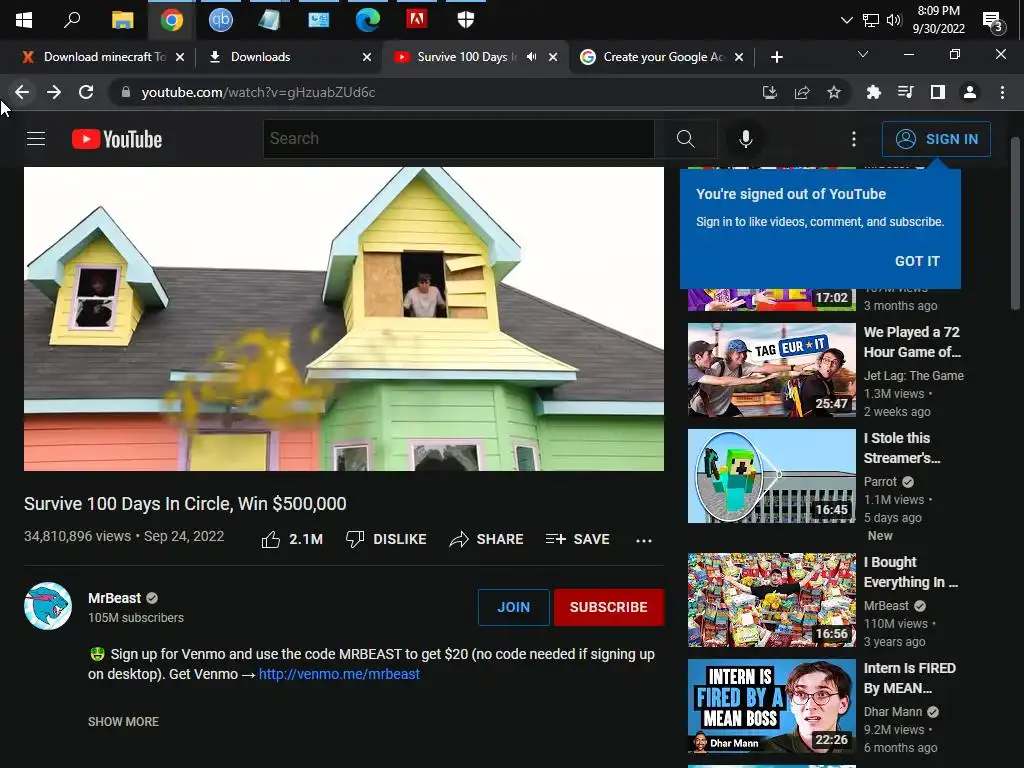
Task: Close the Downloads tab
Action: click(x=367, y=57)
